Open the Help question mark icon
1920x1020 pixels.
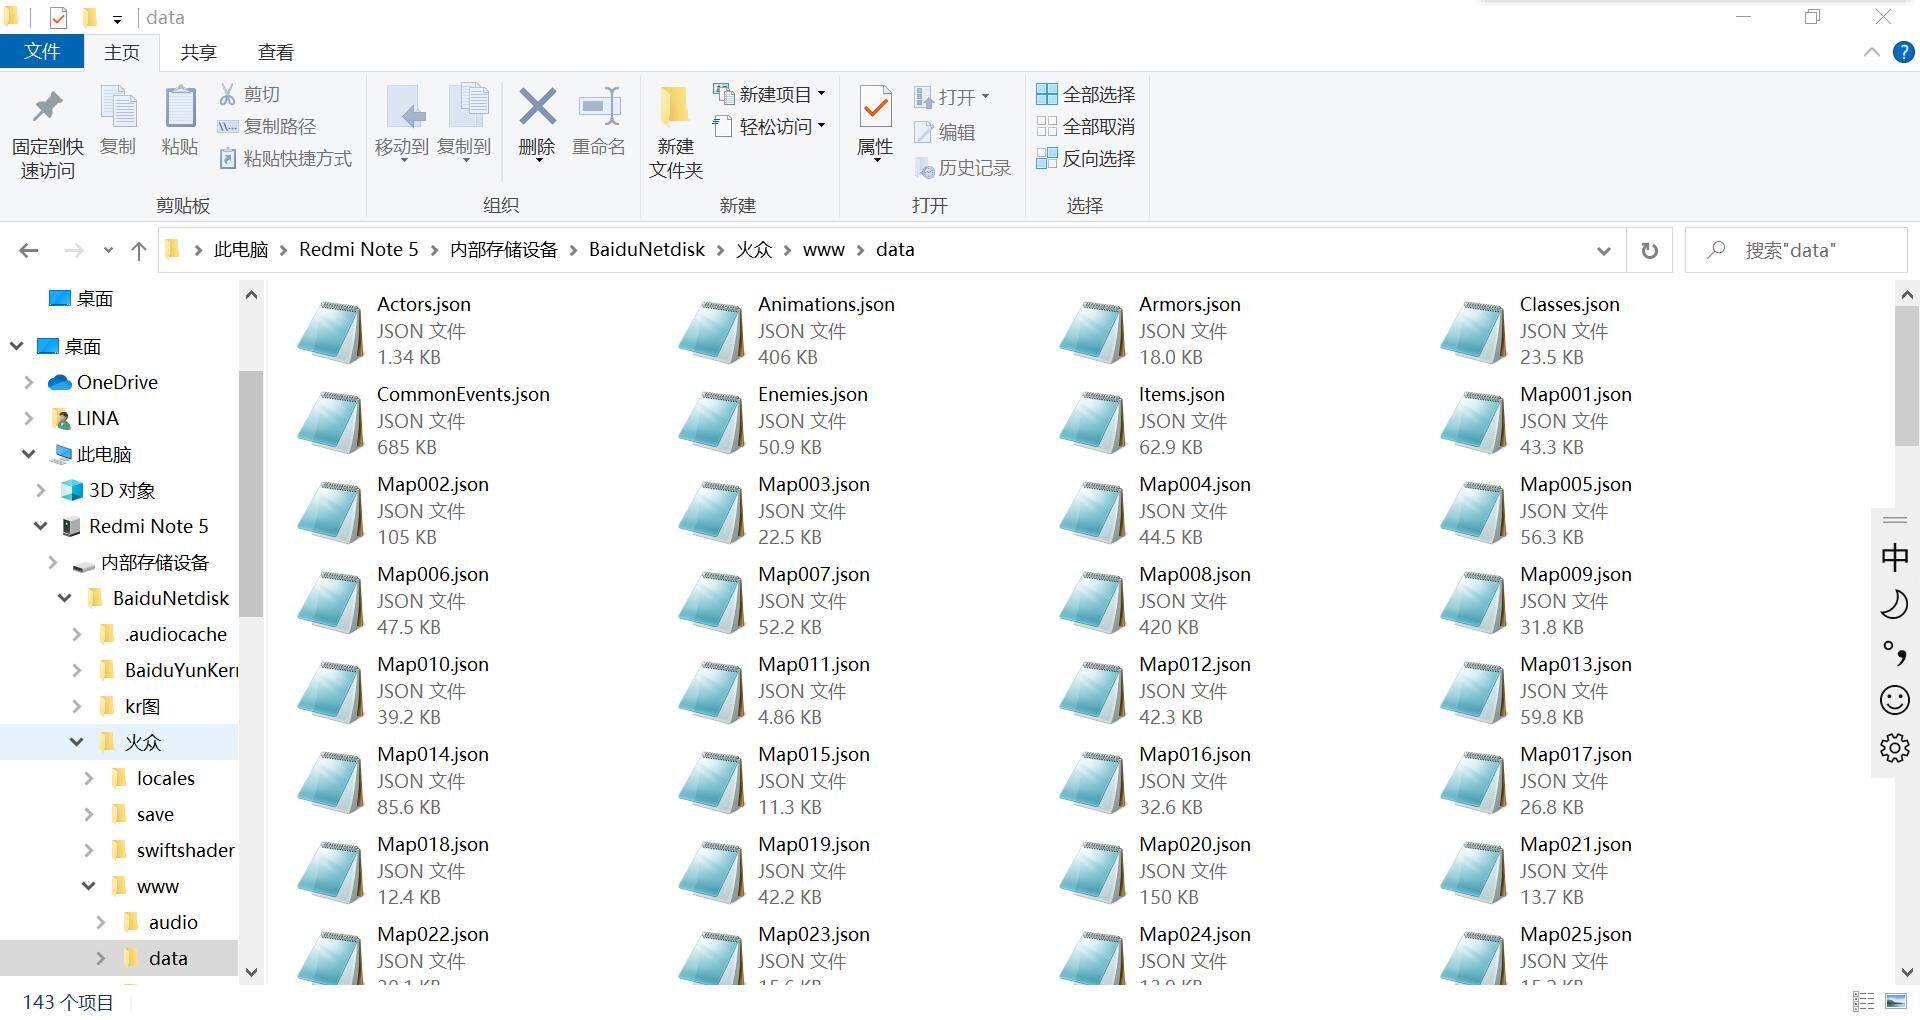pos(1904,52)
